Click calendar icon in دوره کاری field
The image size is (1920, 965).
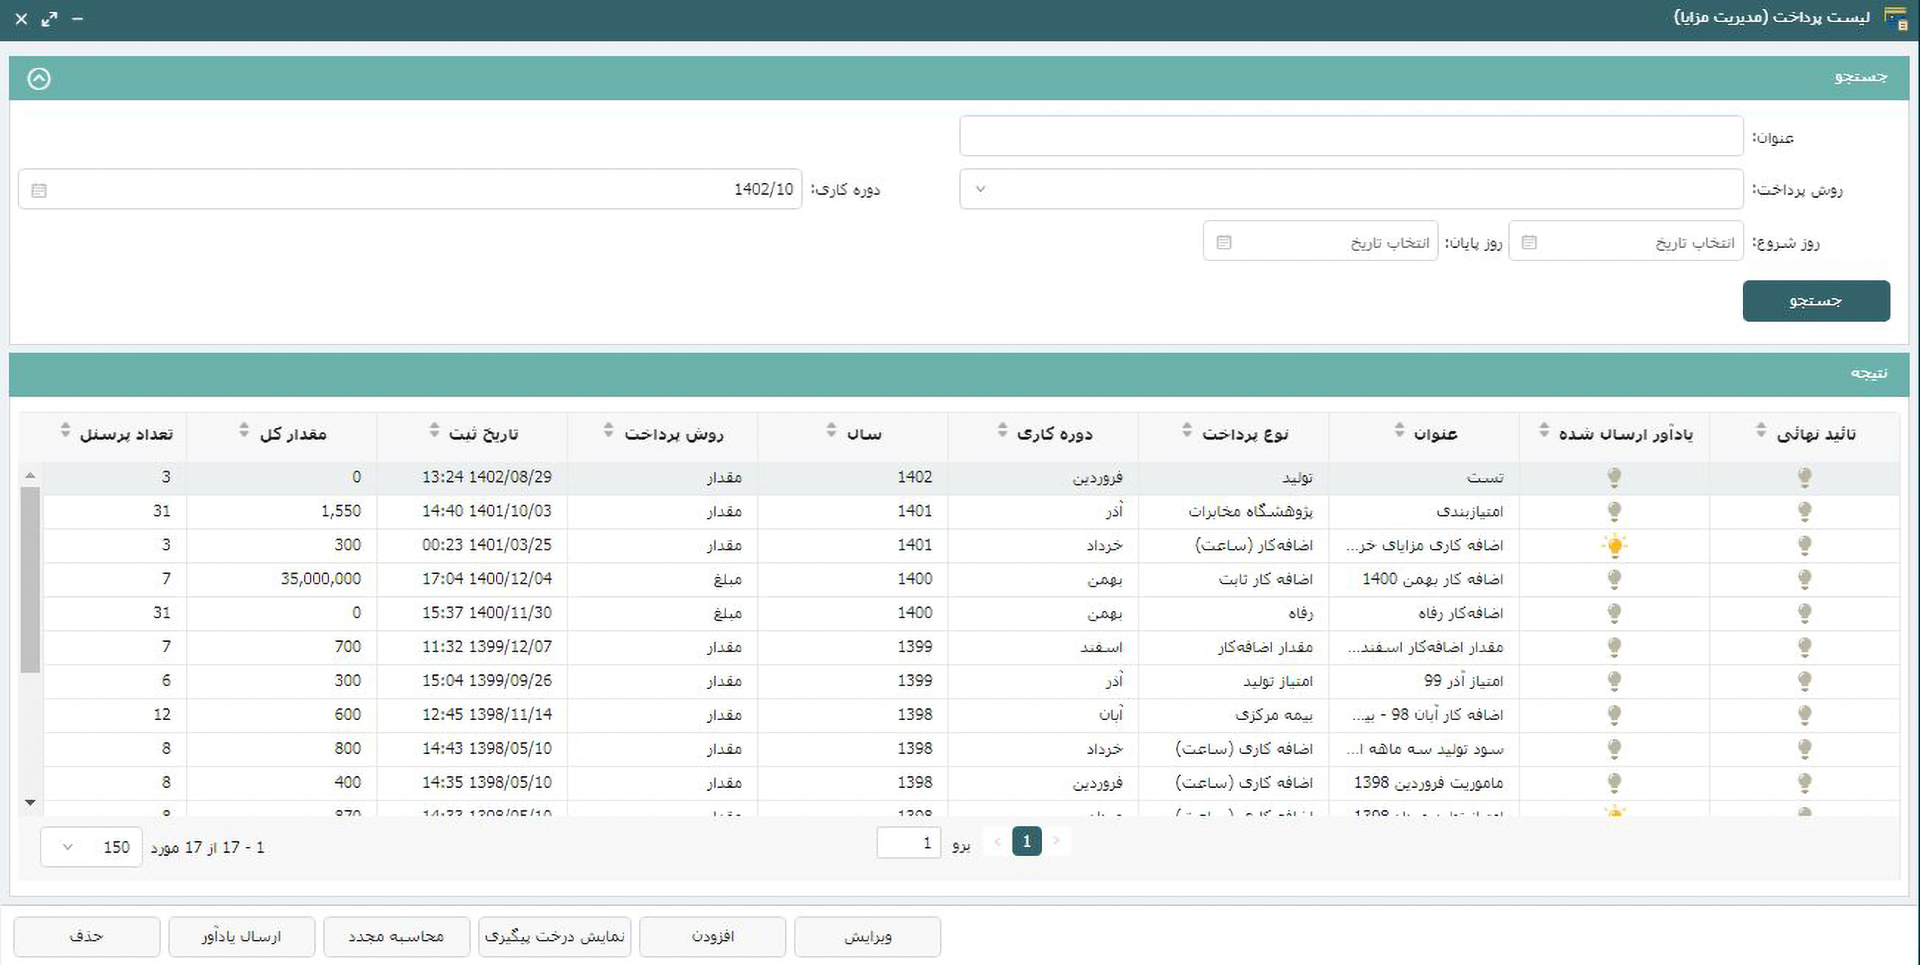click(x=39, y=190)
